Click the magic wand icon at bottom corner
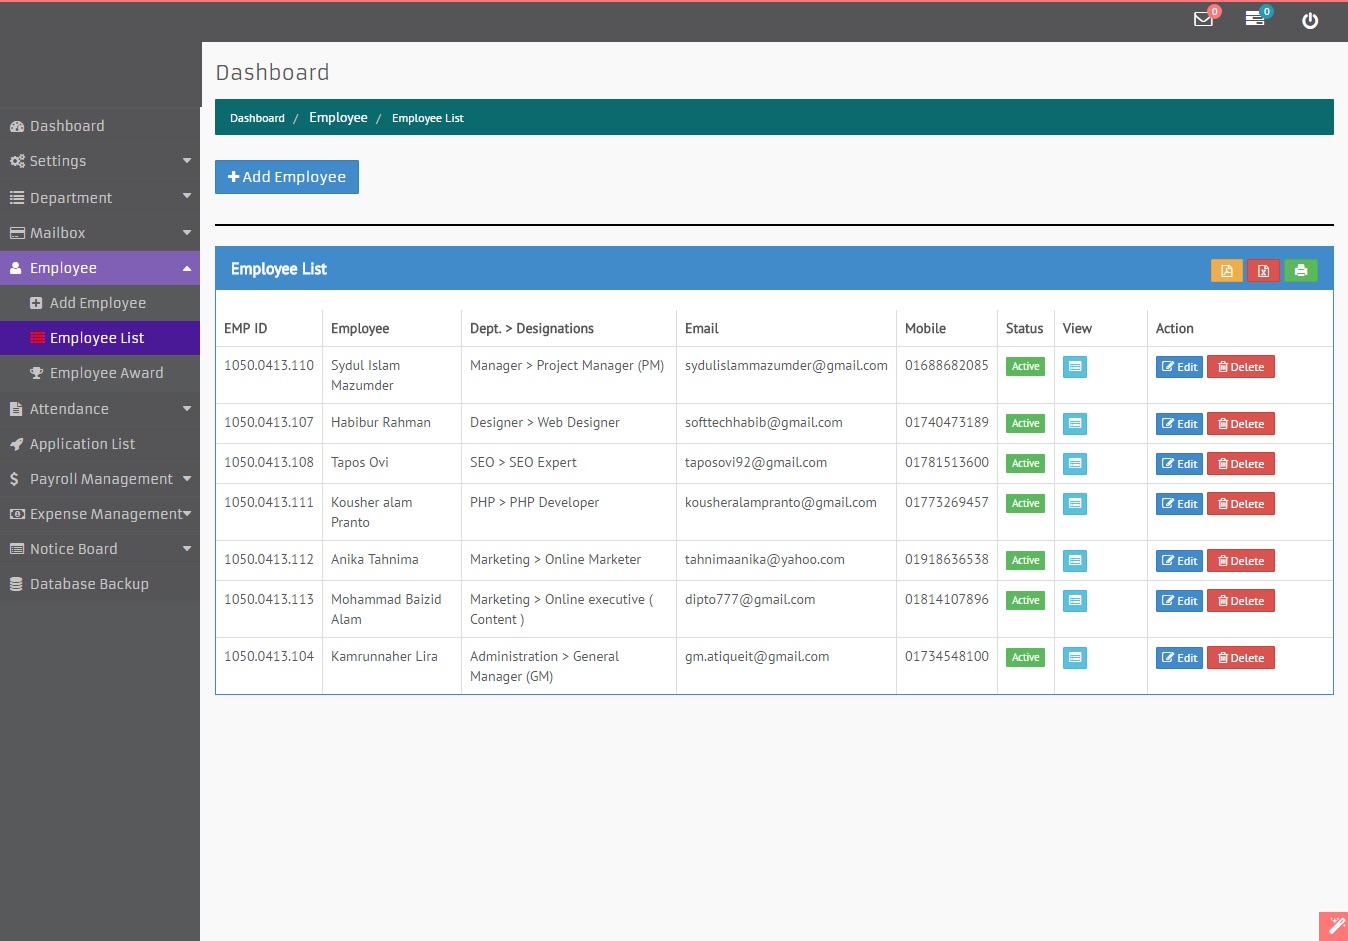The height and width of the screenshot is (941, 1348). (1334, 927)
